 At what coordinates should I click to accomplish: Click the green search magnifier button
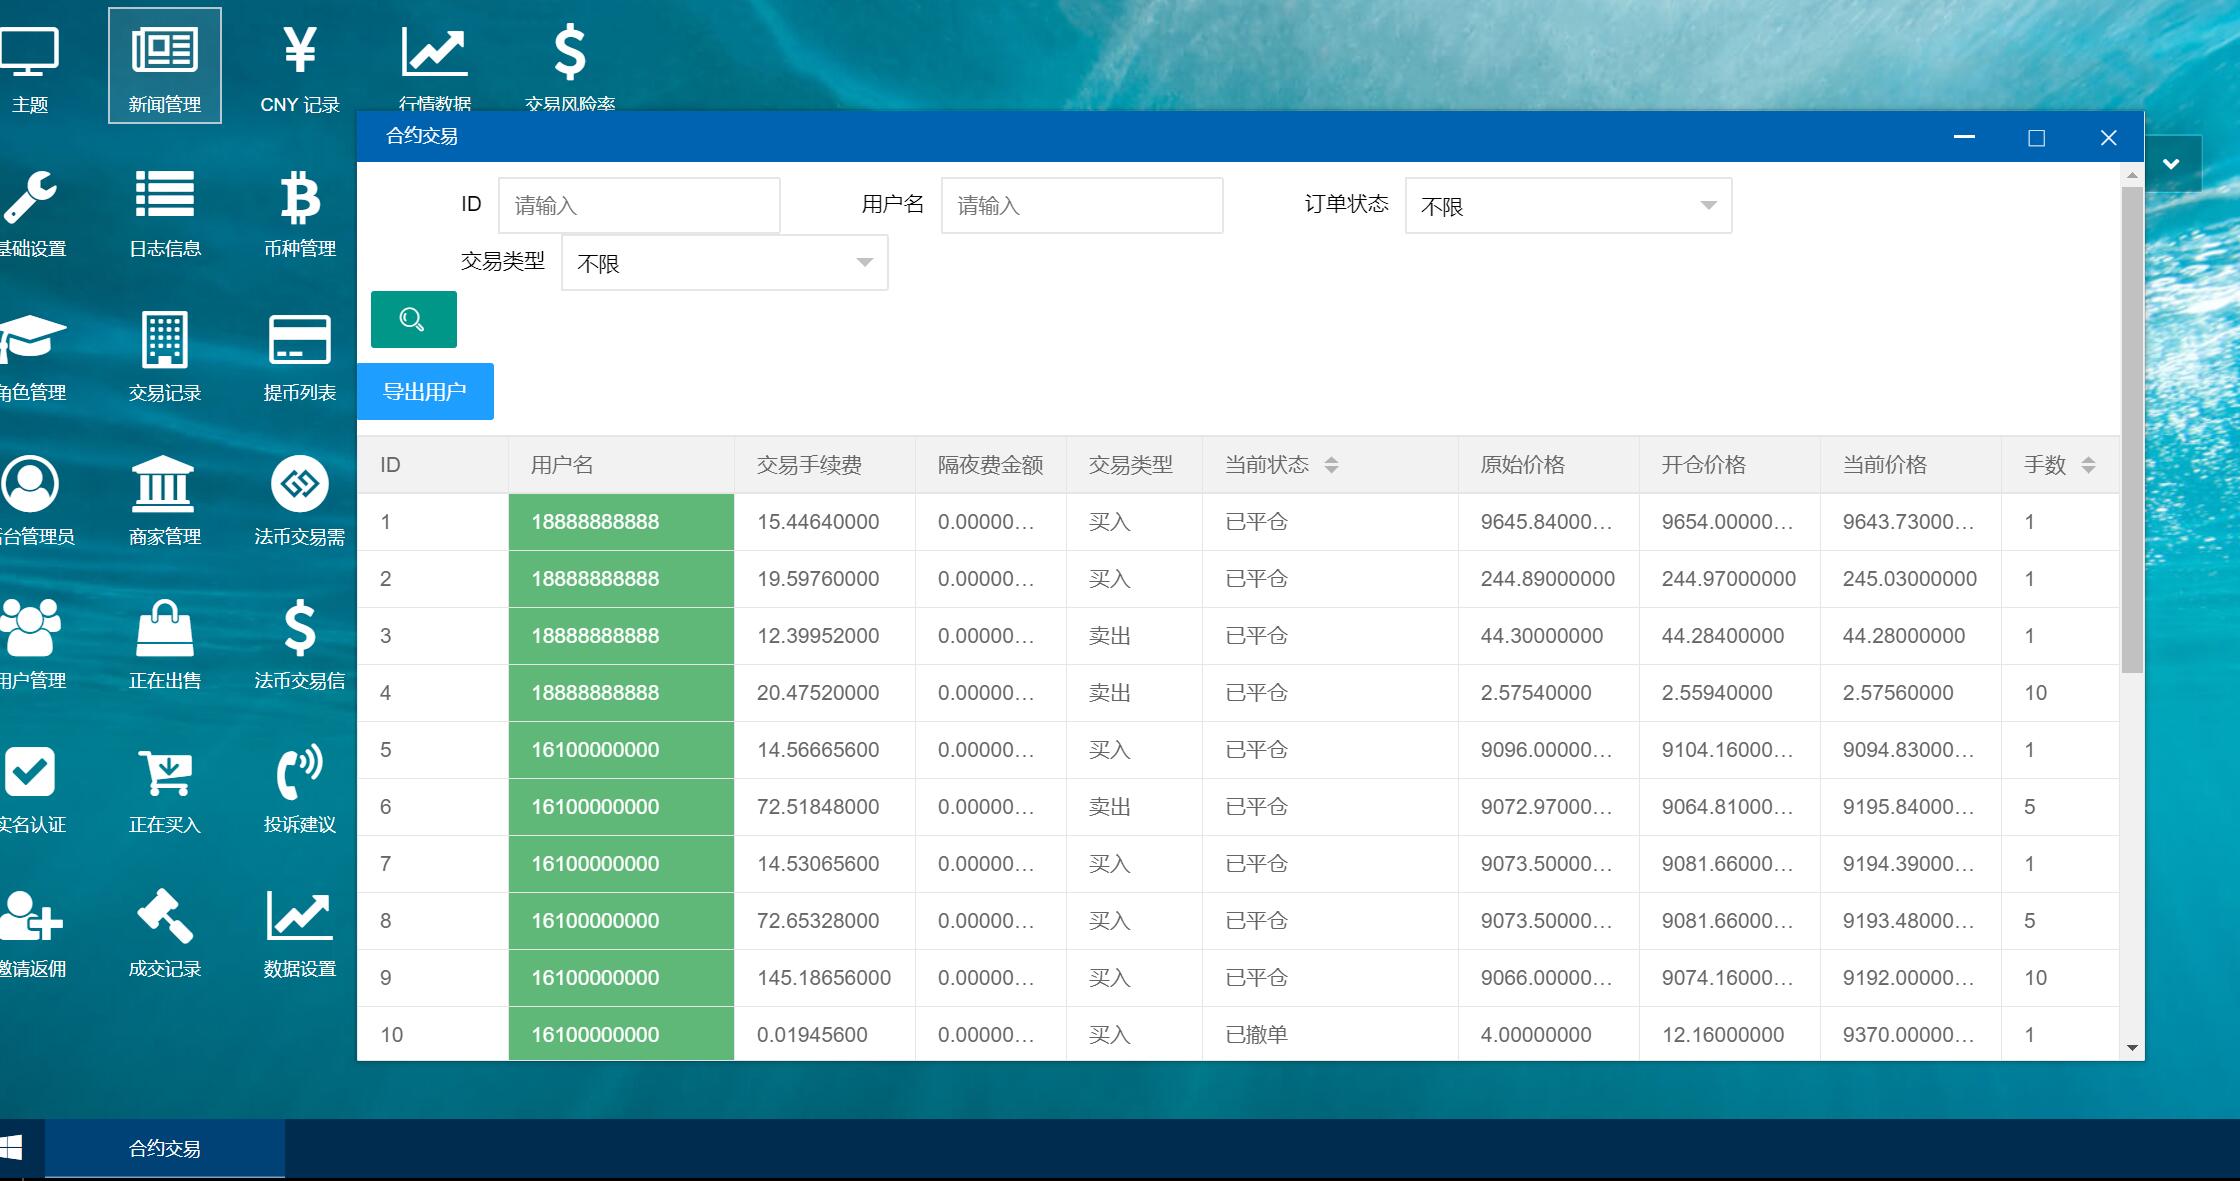pyautogui.click(x=413, y=320)
